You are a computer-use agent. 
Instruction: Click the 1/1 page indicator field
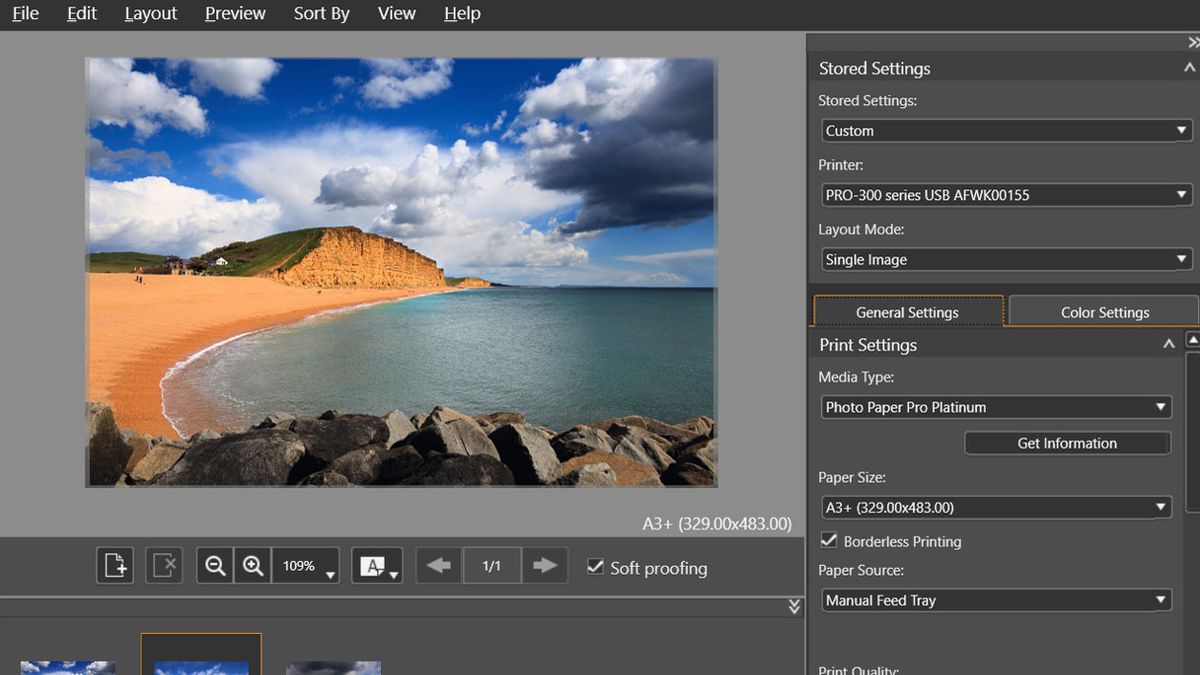tap(492, 566)
